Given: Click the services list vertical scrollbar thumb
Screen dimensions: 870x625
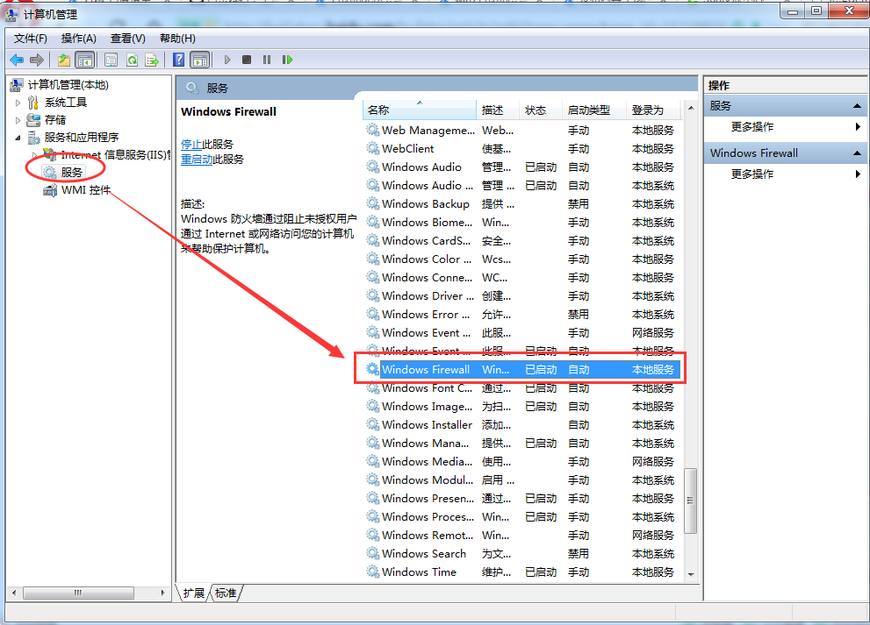Looking at the screenshot, I should pyautogui.click(x=691, y=500).
